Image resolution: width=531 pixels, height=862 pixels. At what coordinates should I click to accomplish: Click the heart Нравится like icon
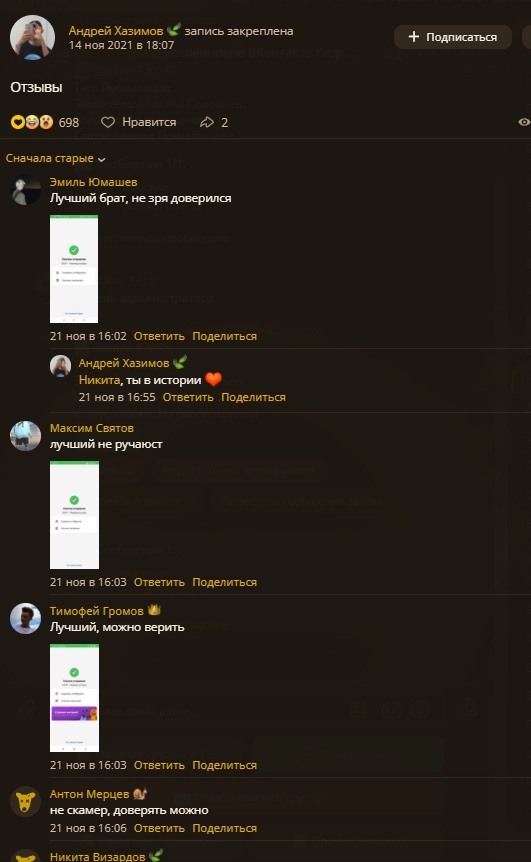[108, 122]
